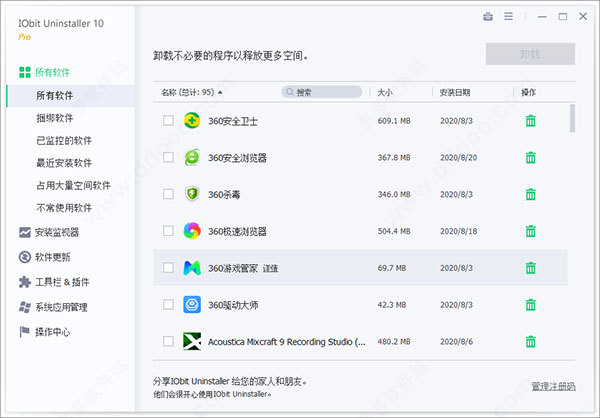The width and height of the screenshot is (600, 418).
Task: Click Acoustica Mixcraft 9 Recording Studio name
Action: tap(287, 342)
